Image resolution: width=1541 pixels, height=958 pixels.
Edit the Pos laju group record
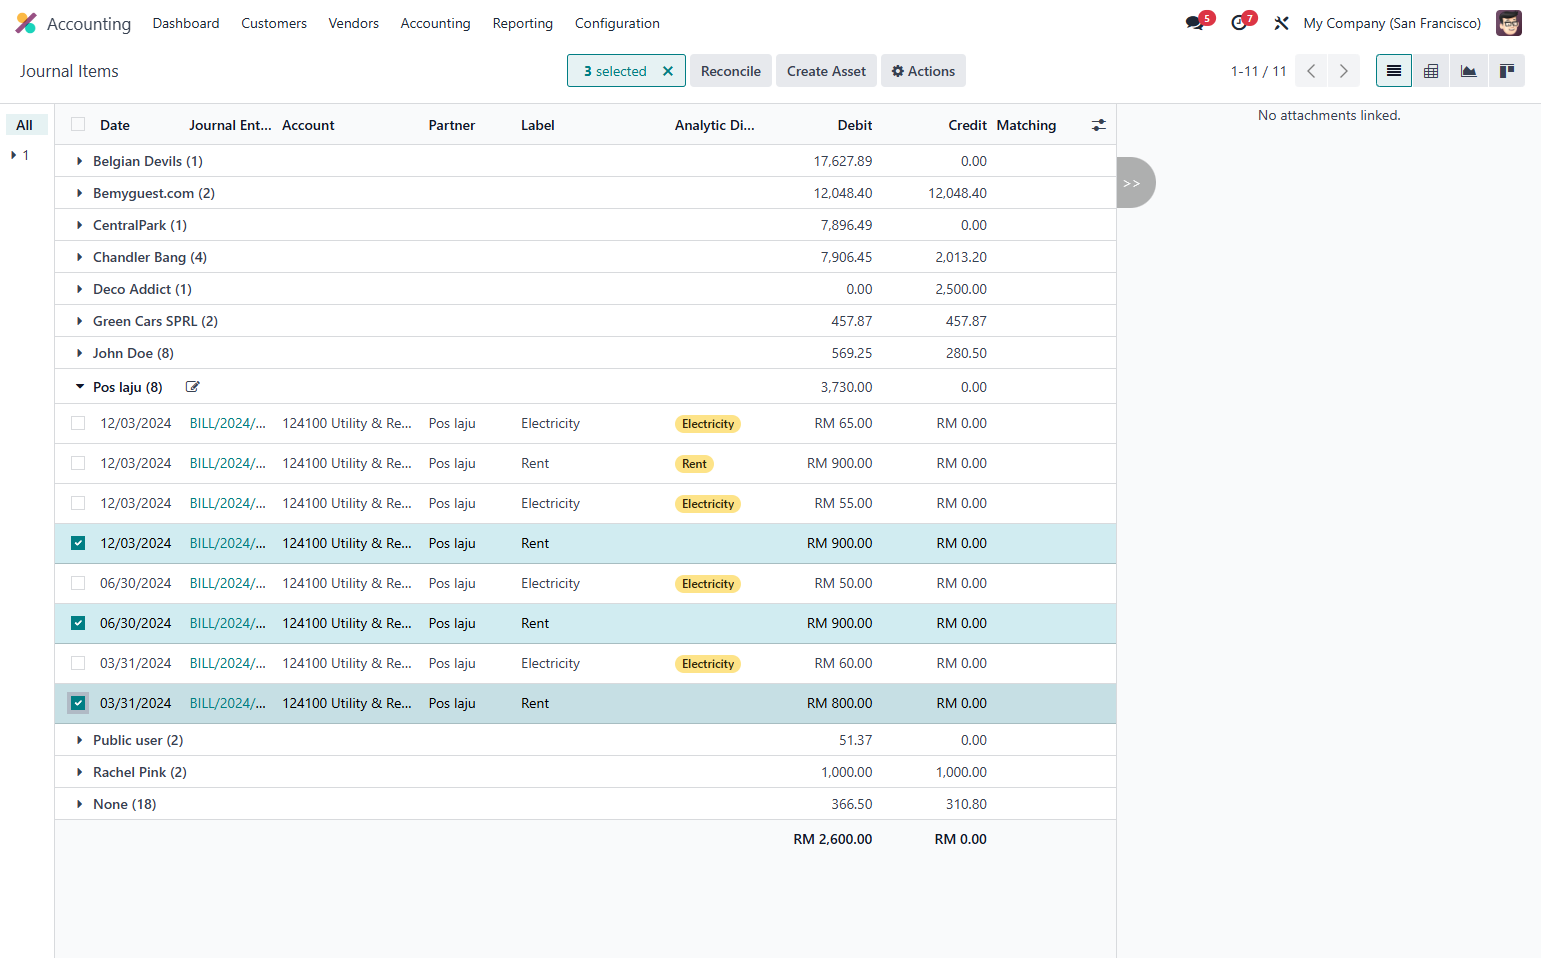point(193,387)
